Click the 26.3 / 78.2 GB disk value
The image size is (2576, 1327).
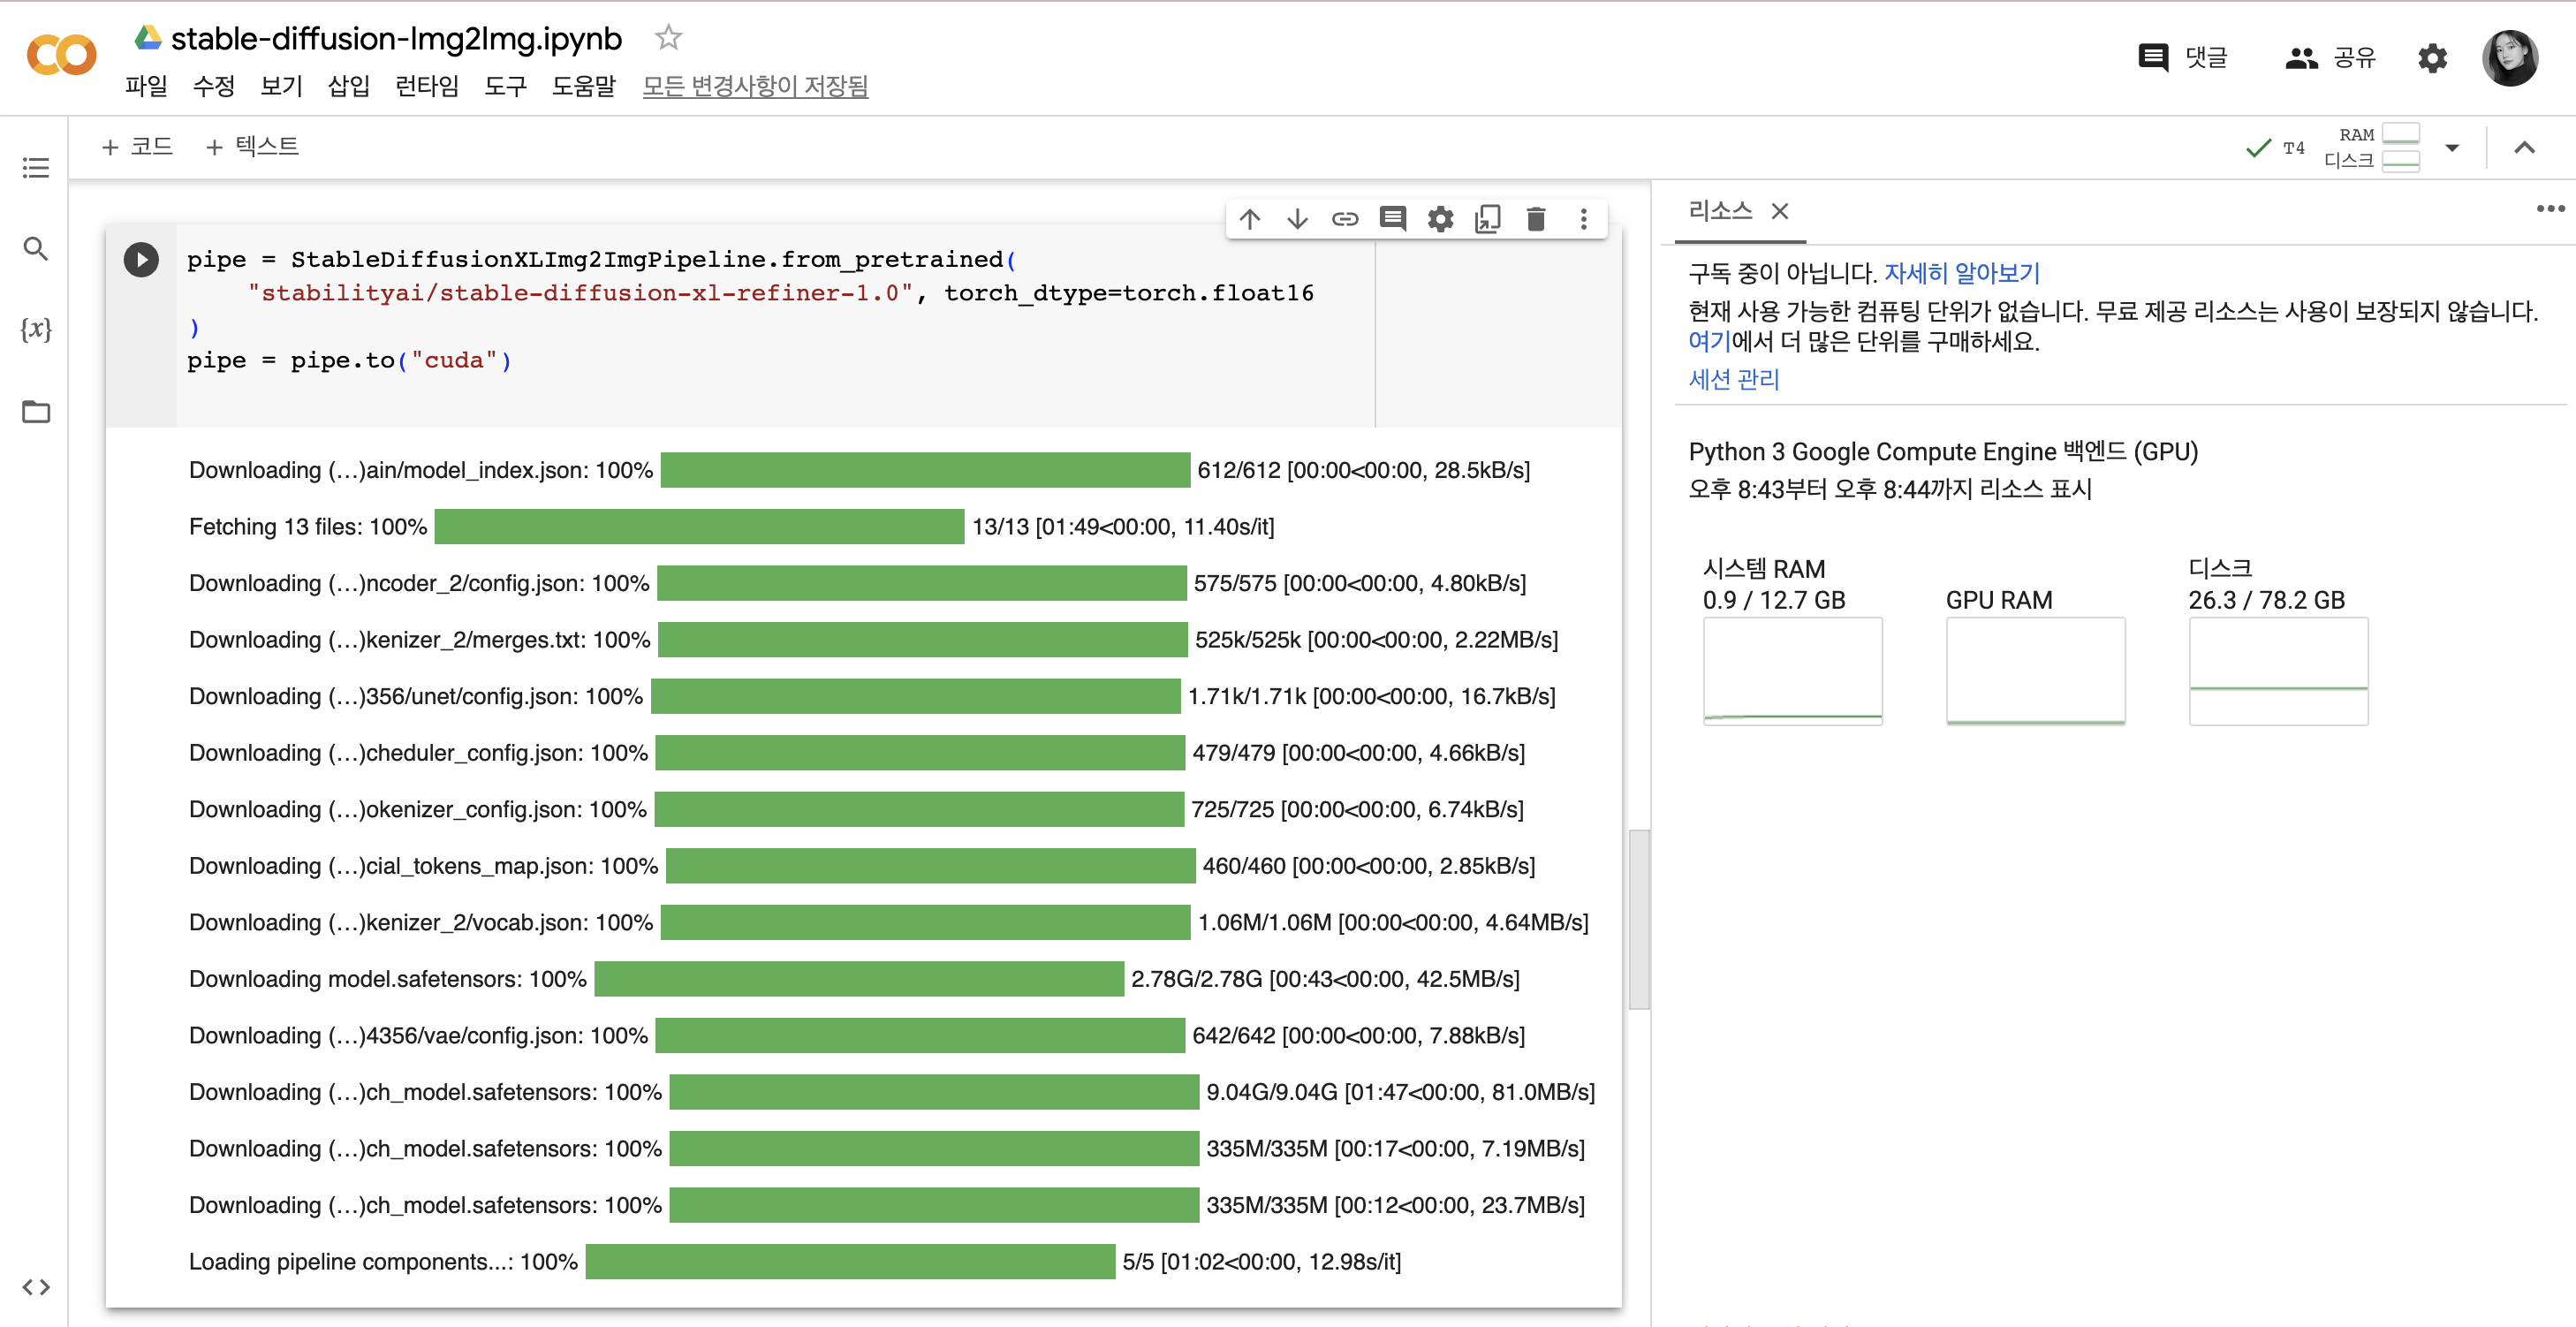click(2266, 600)
